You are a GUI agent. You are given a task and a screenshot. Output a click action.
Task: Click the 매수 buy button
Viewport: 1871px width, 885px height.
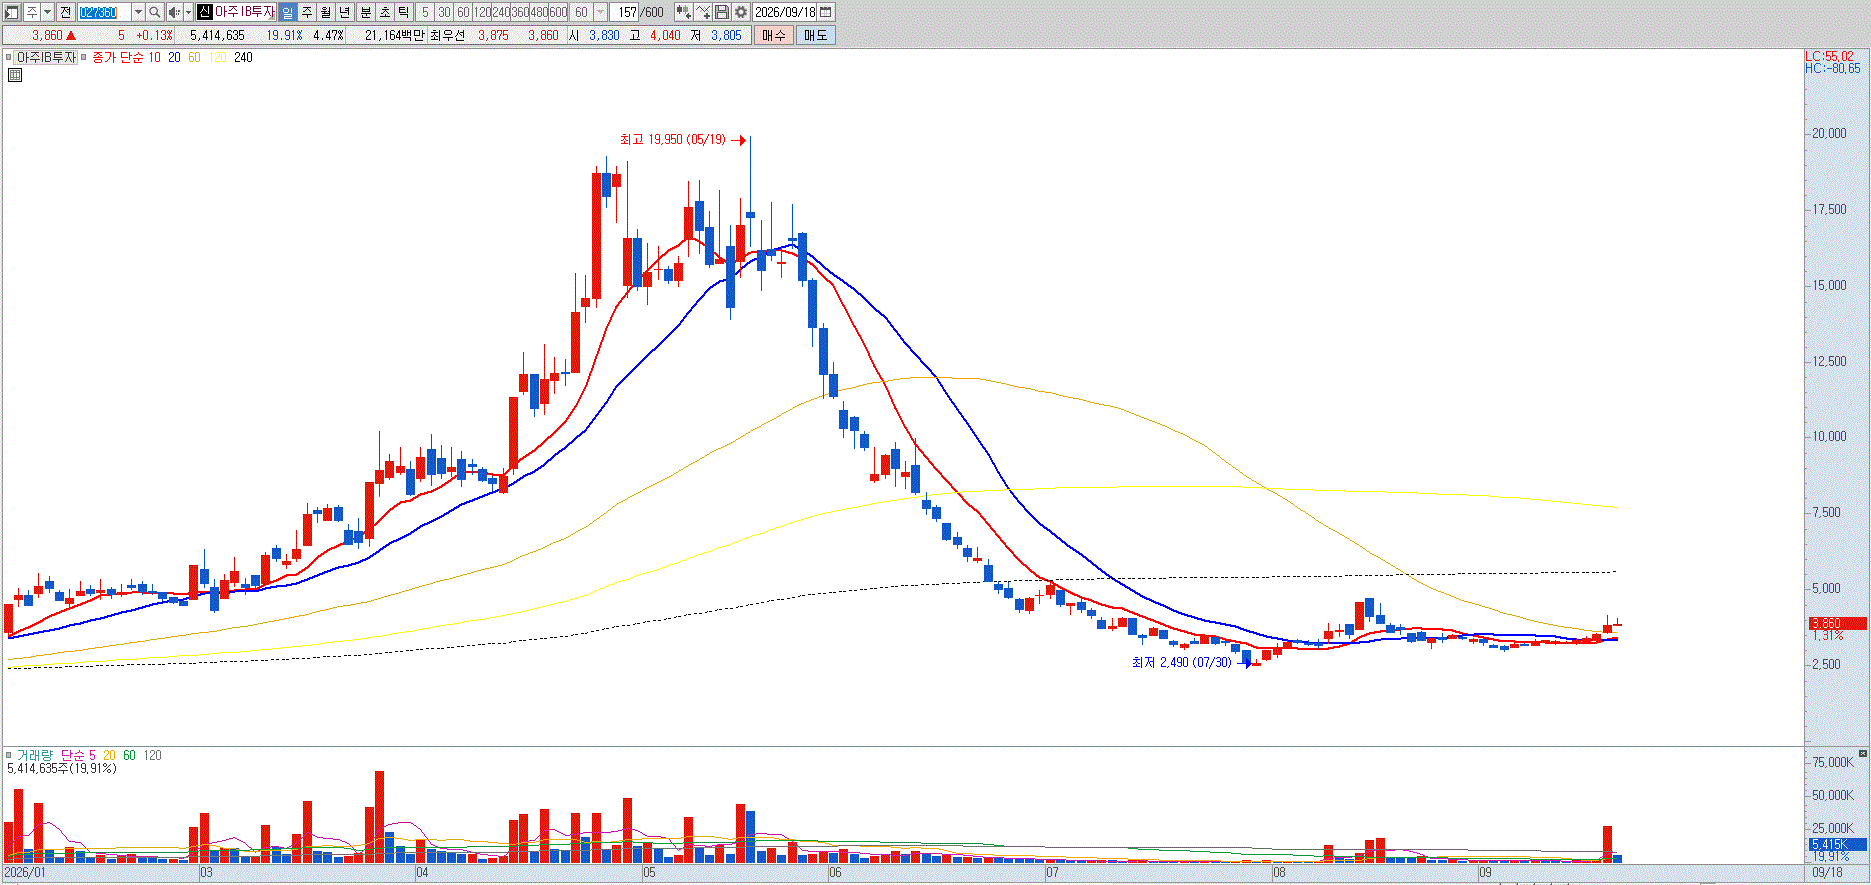click(x=774, y=35)
